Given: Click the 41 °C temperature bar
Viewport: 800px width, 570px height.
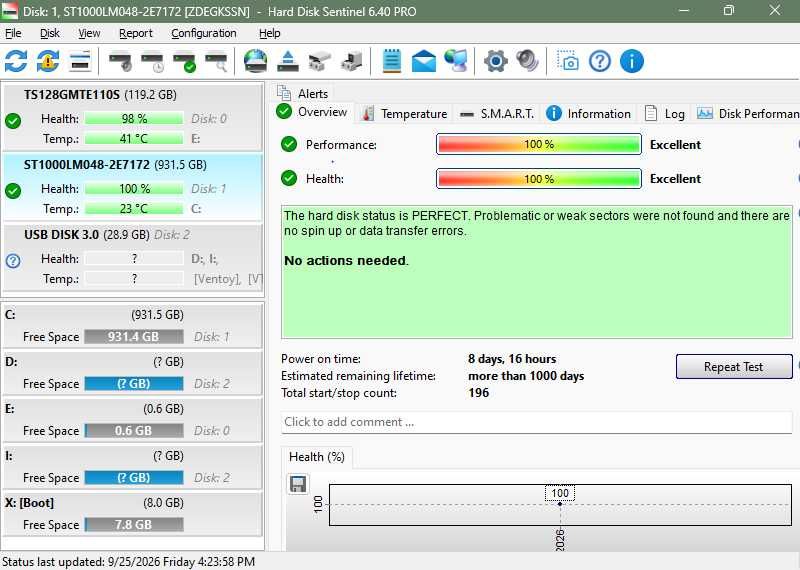Looking at the screenshot, I should [x=134, y=138].
